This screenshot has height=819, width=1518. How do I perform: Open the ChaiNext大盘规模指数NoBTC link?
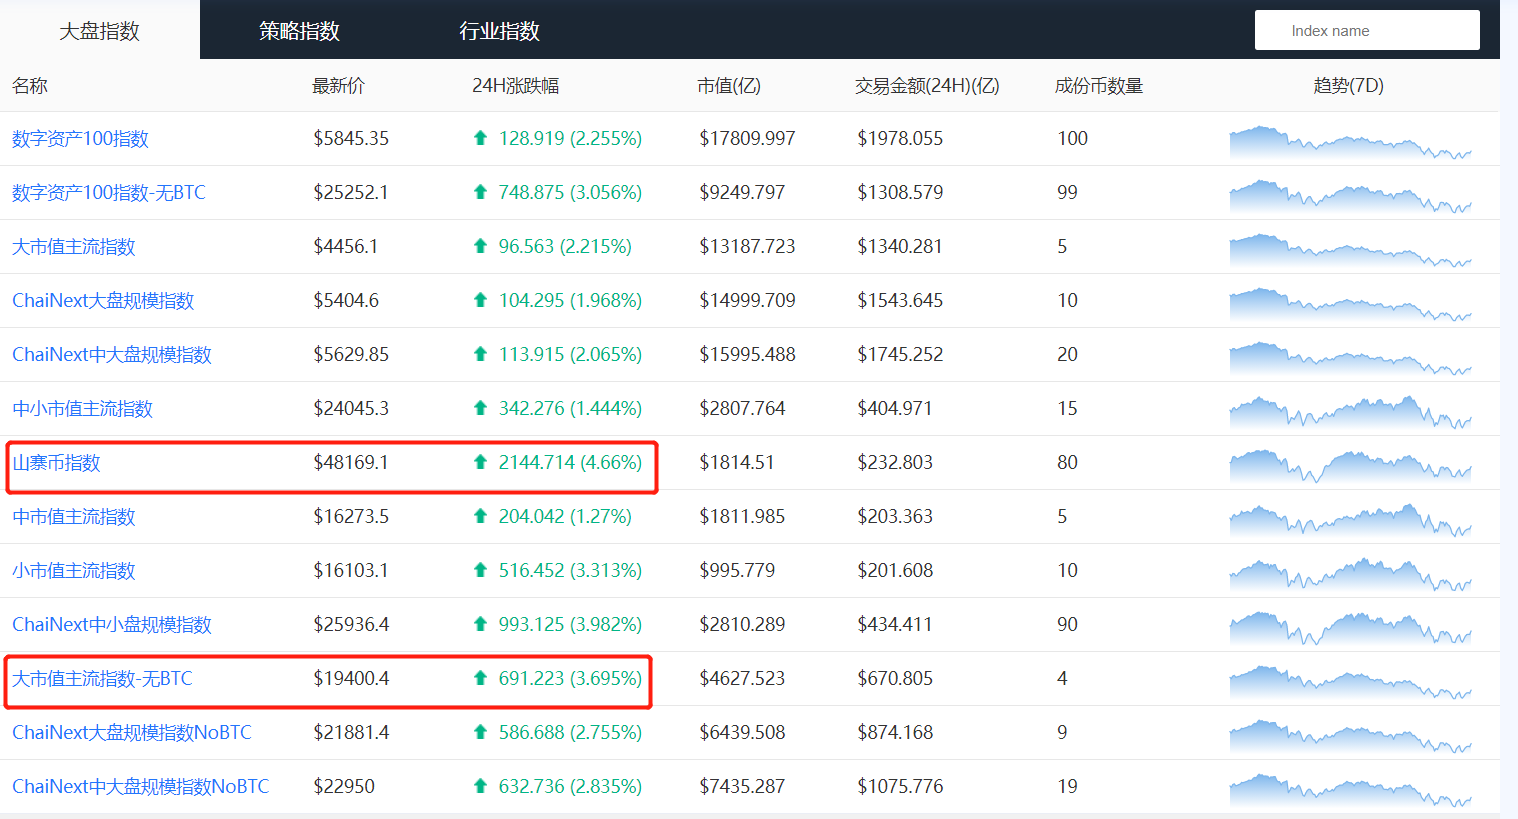pos(132,733)
